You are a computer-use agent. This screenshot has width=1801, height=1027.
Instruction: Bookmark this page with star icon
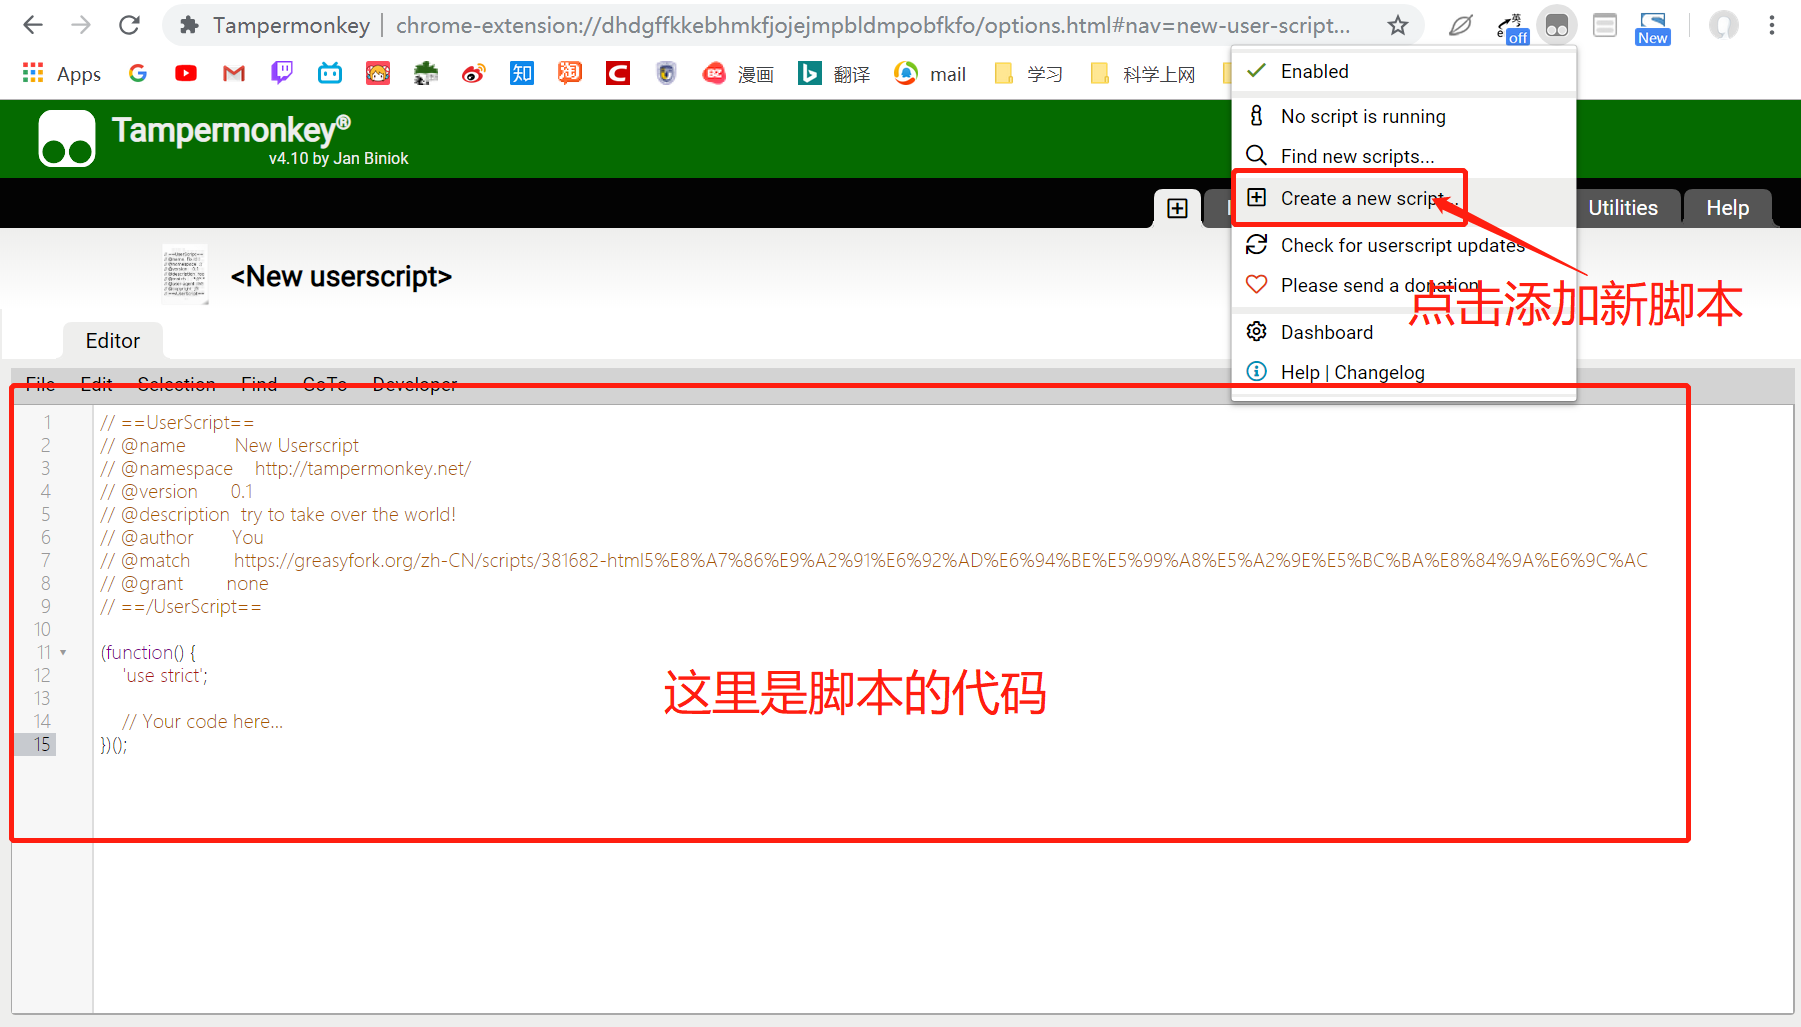[1398, 26]
